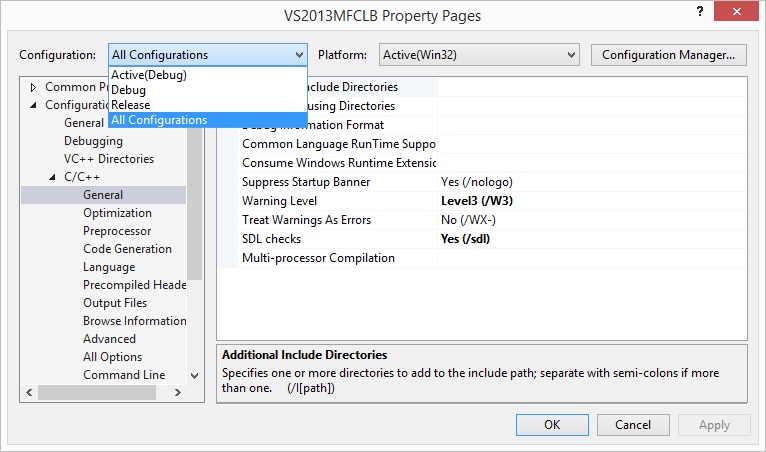
Task: Confirm with the OK button
Action: pos(552,425)
